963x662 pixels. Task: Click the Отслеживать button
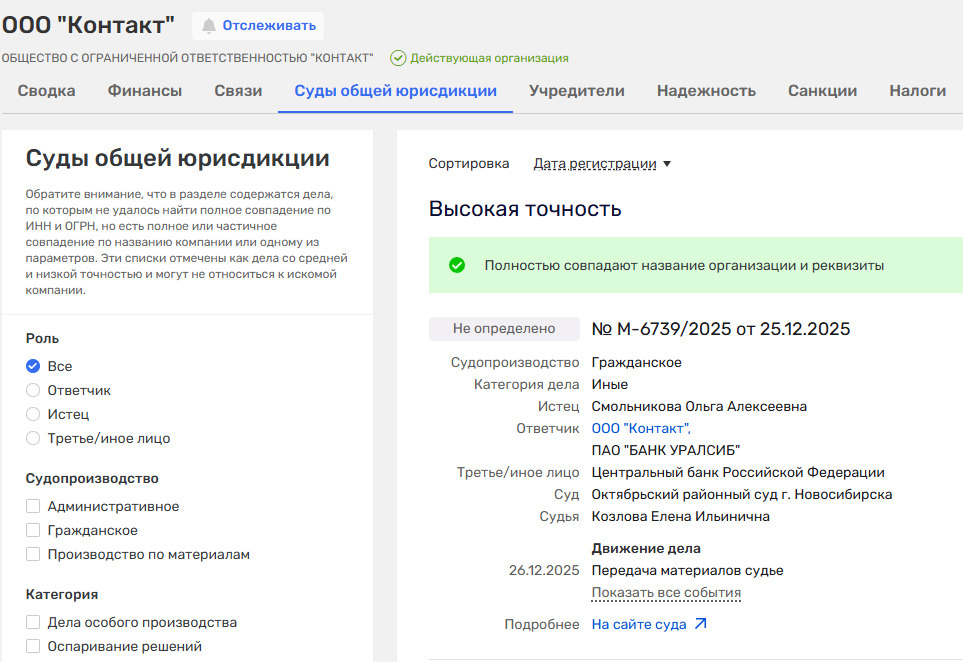258,26
